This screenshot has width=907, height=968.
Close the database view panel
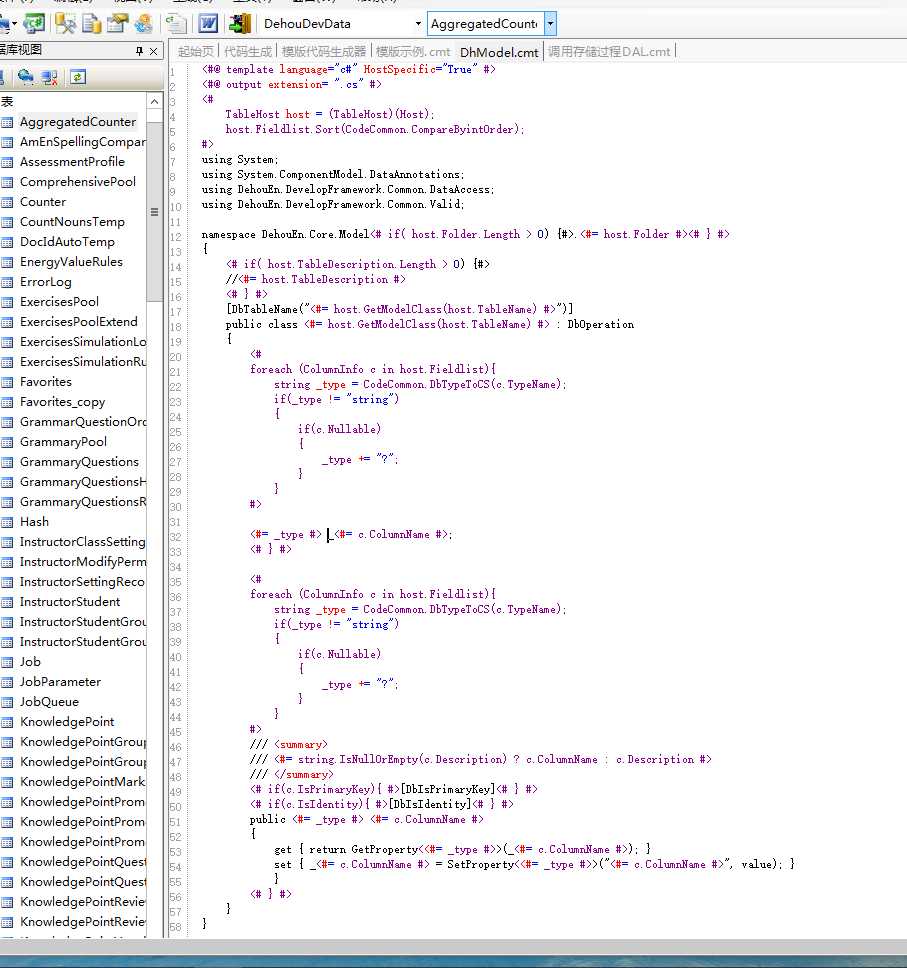click(x=154, y=51)
